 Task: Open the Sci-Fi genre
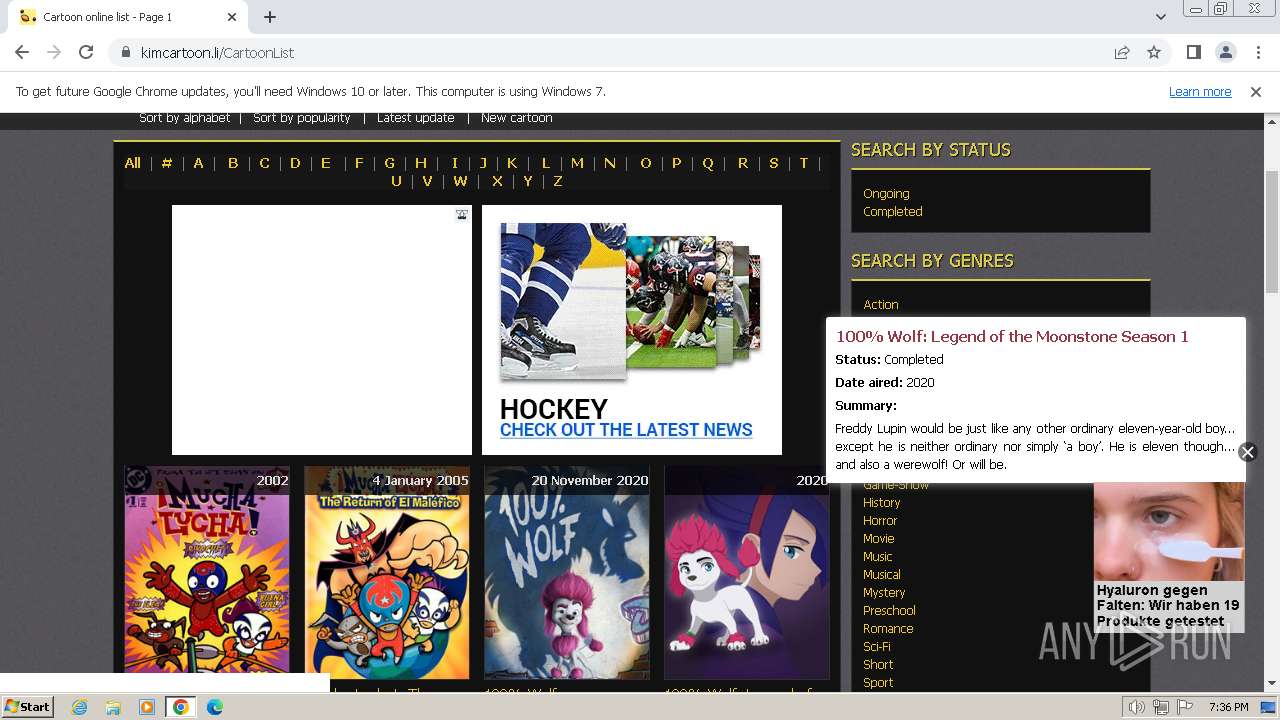point(877,647)
